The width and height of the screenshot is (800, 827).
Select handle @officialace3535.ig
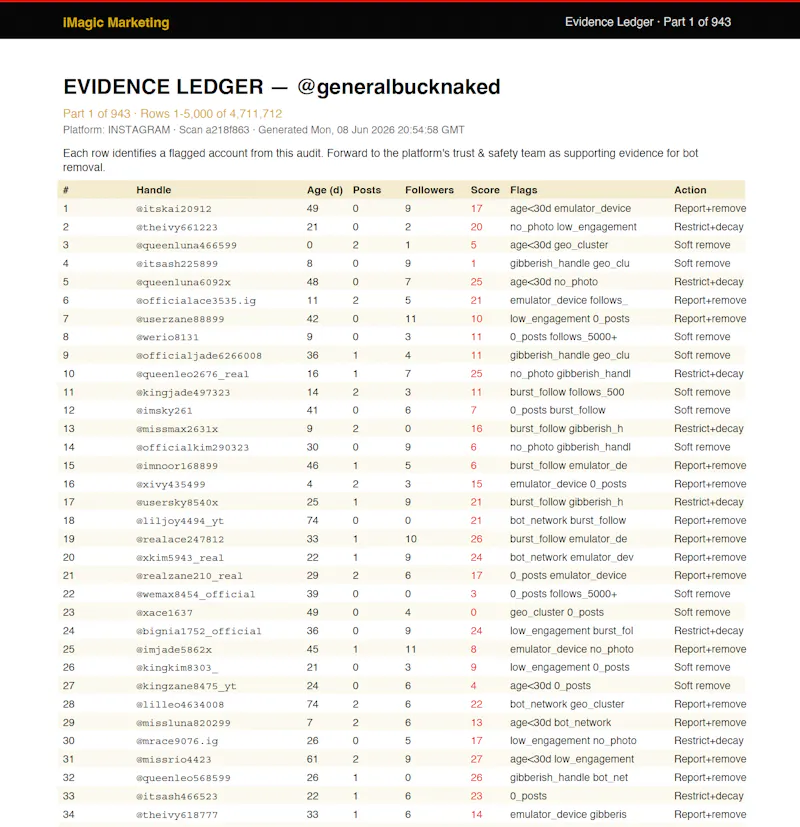pos(196,301)
